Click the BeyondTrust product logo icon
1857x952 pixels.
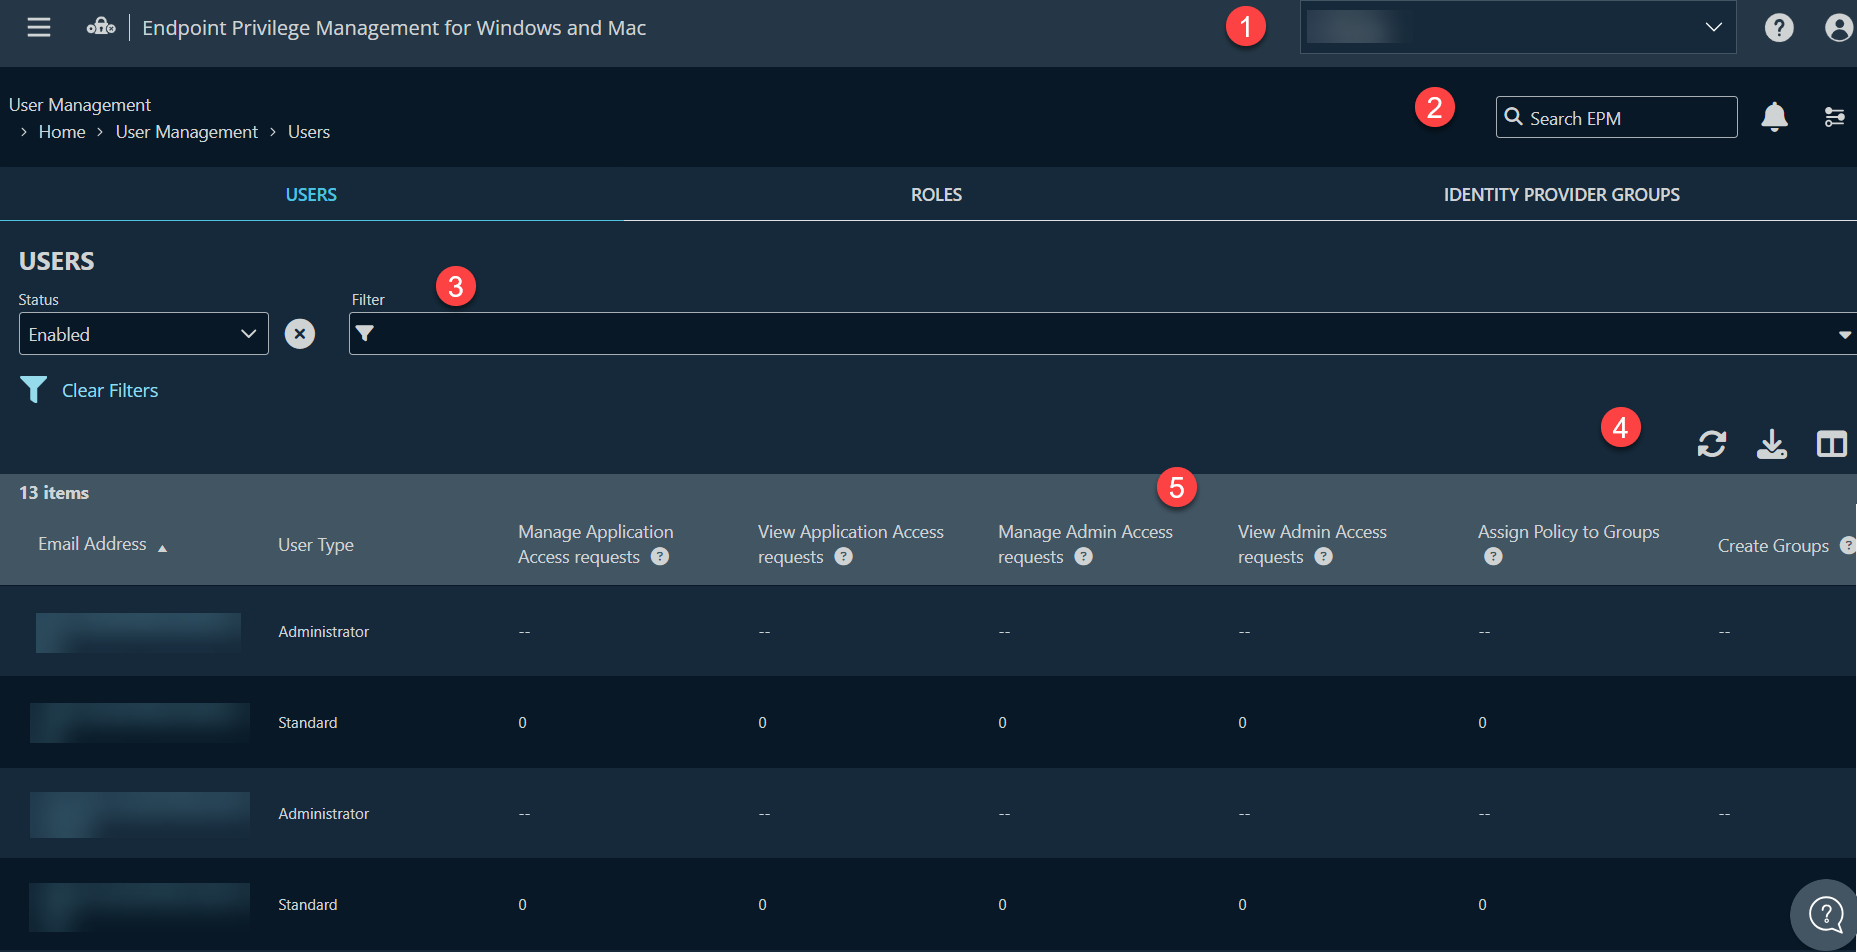click(x=101, y=27)
